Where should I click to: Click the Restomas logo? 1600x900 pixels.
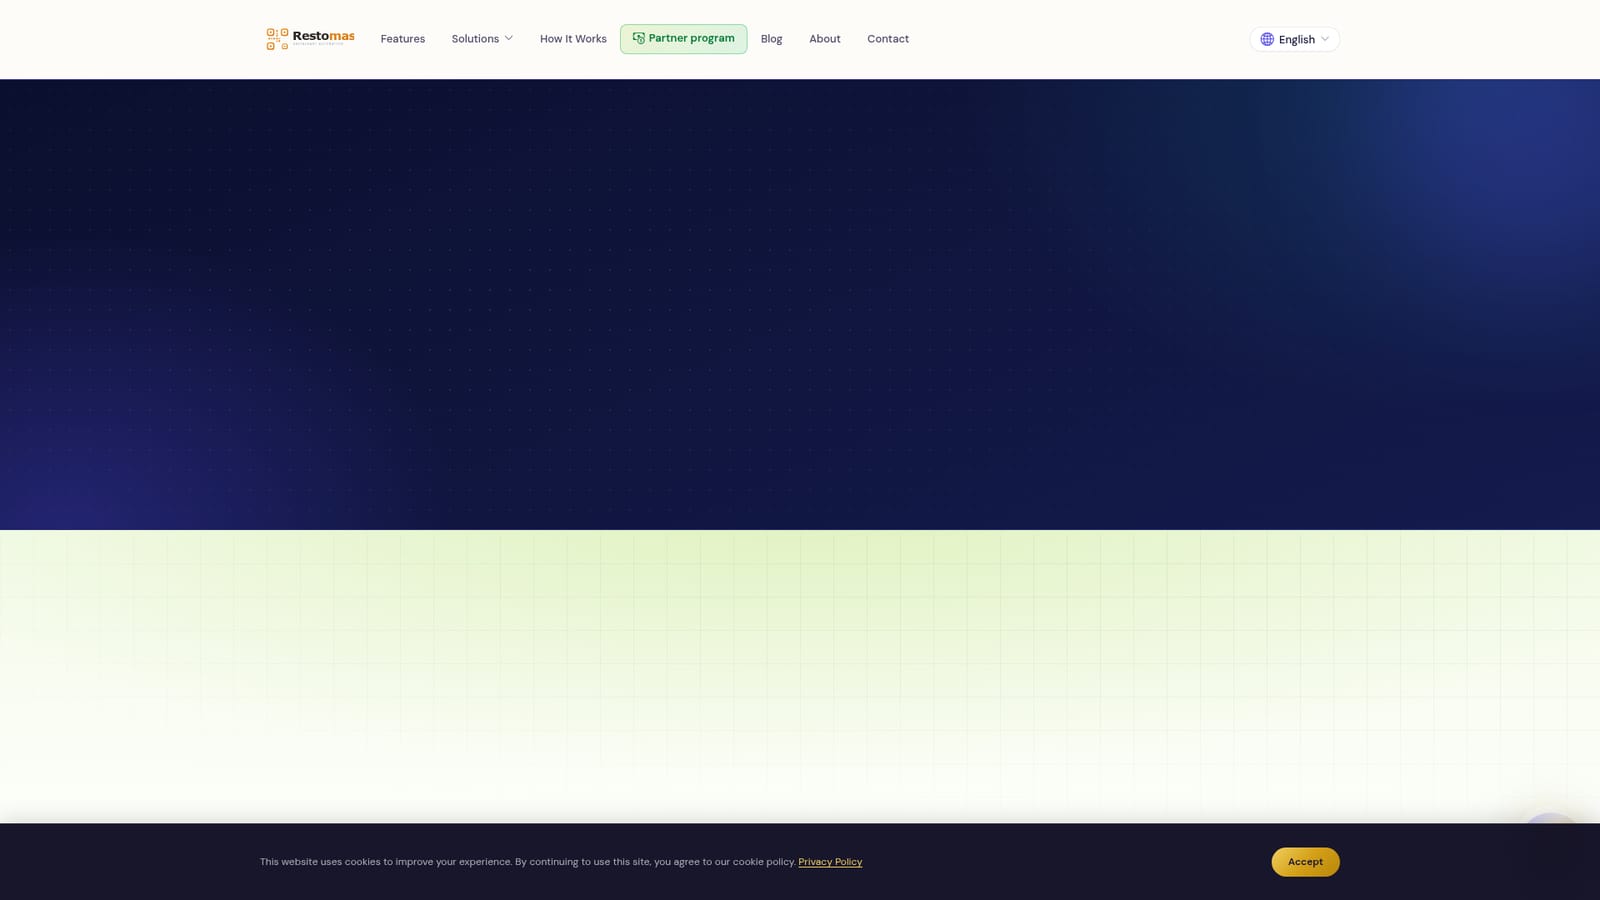pos(310,38)
